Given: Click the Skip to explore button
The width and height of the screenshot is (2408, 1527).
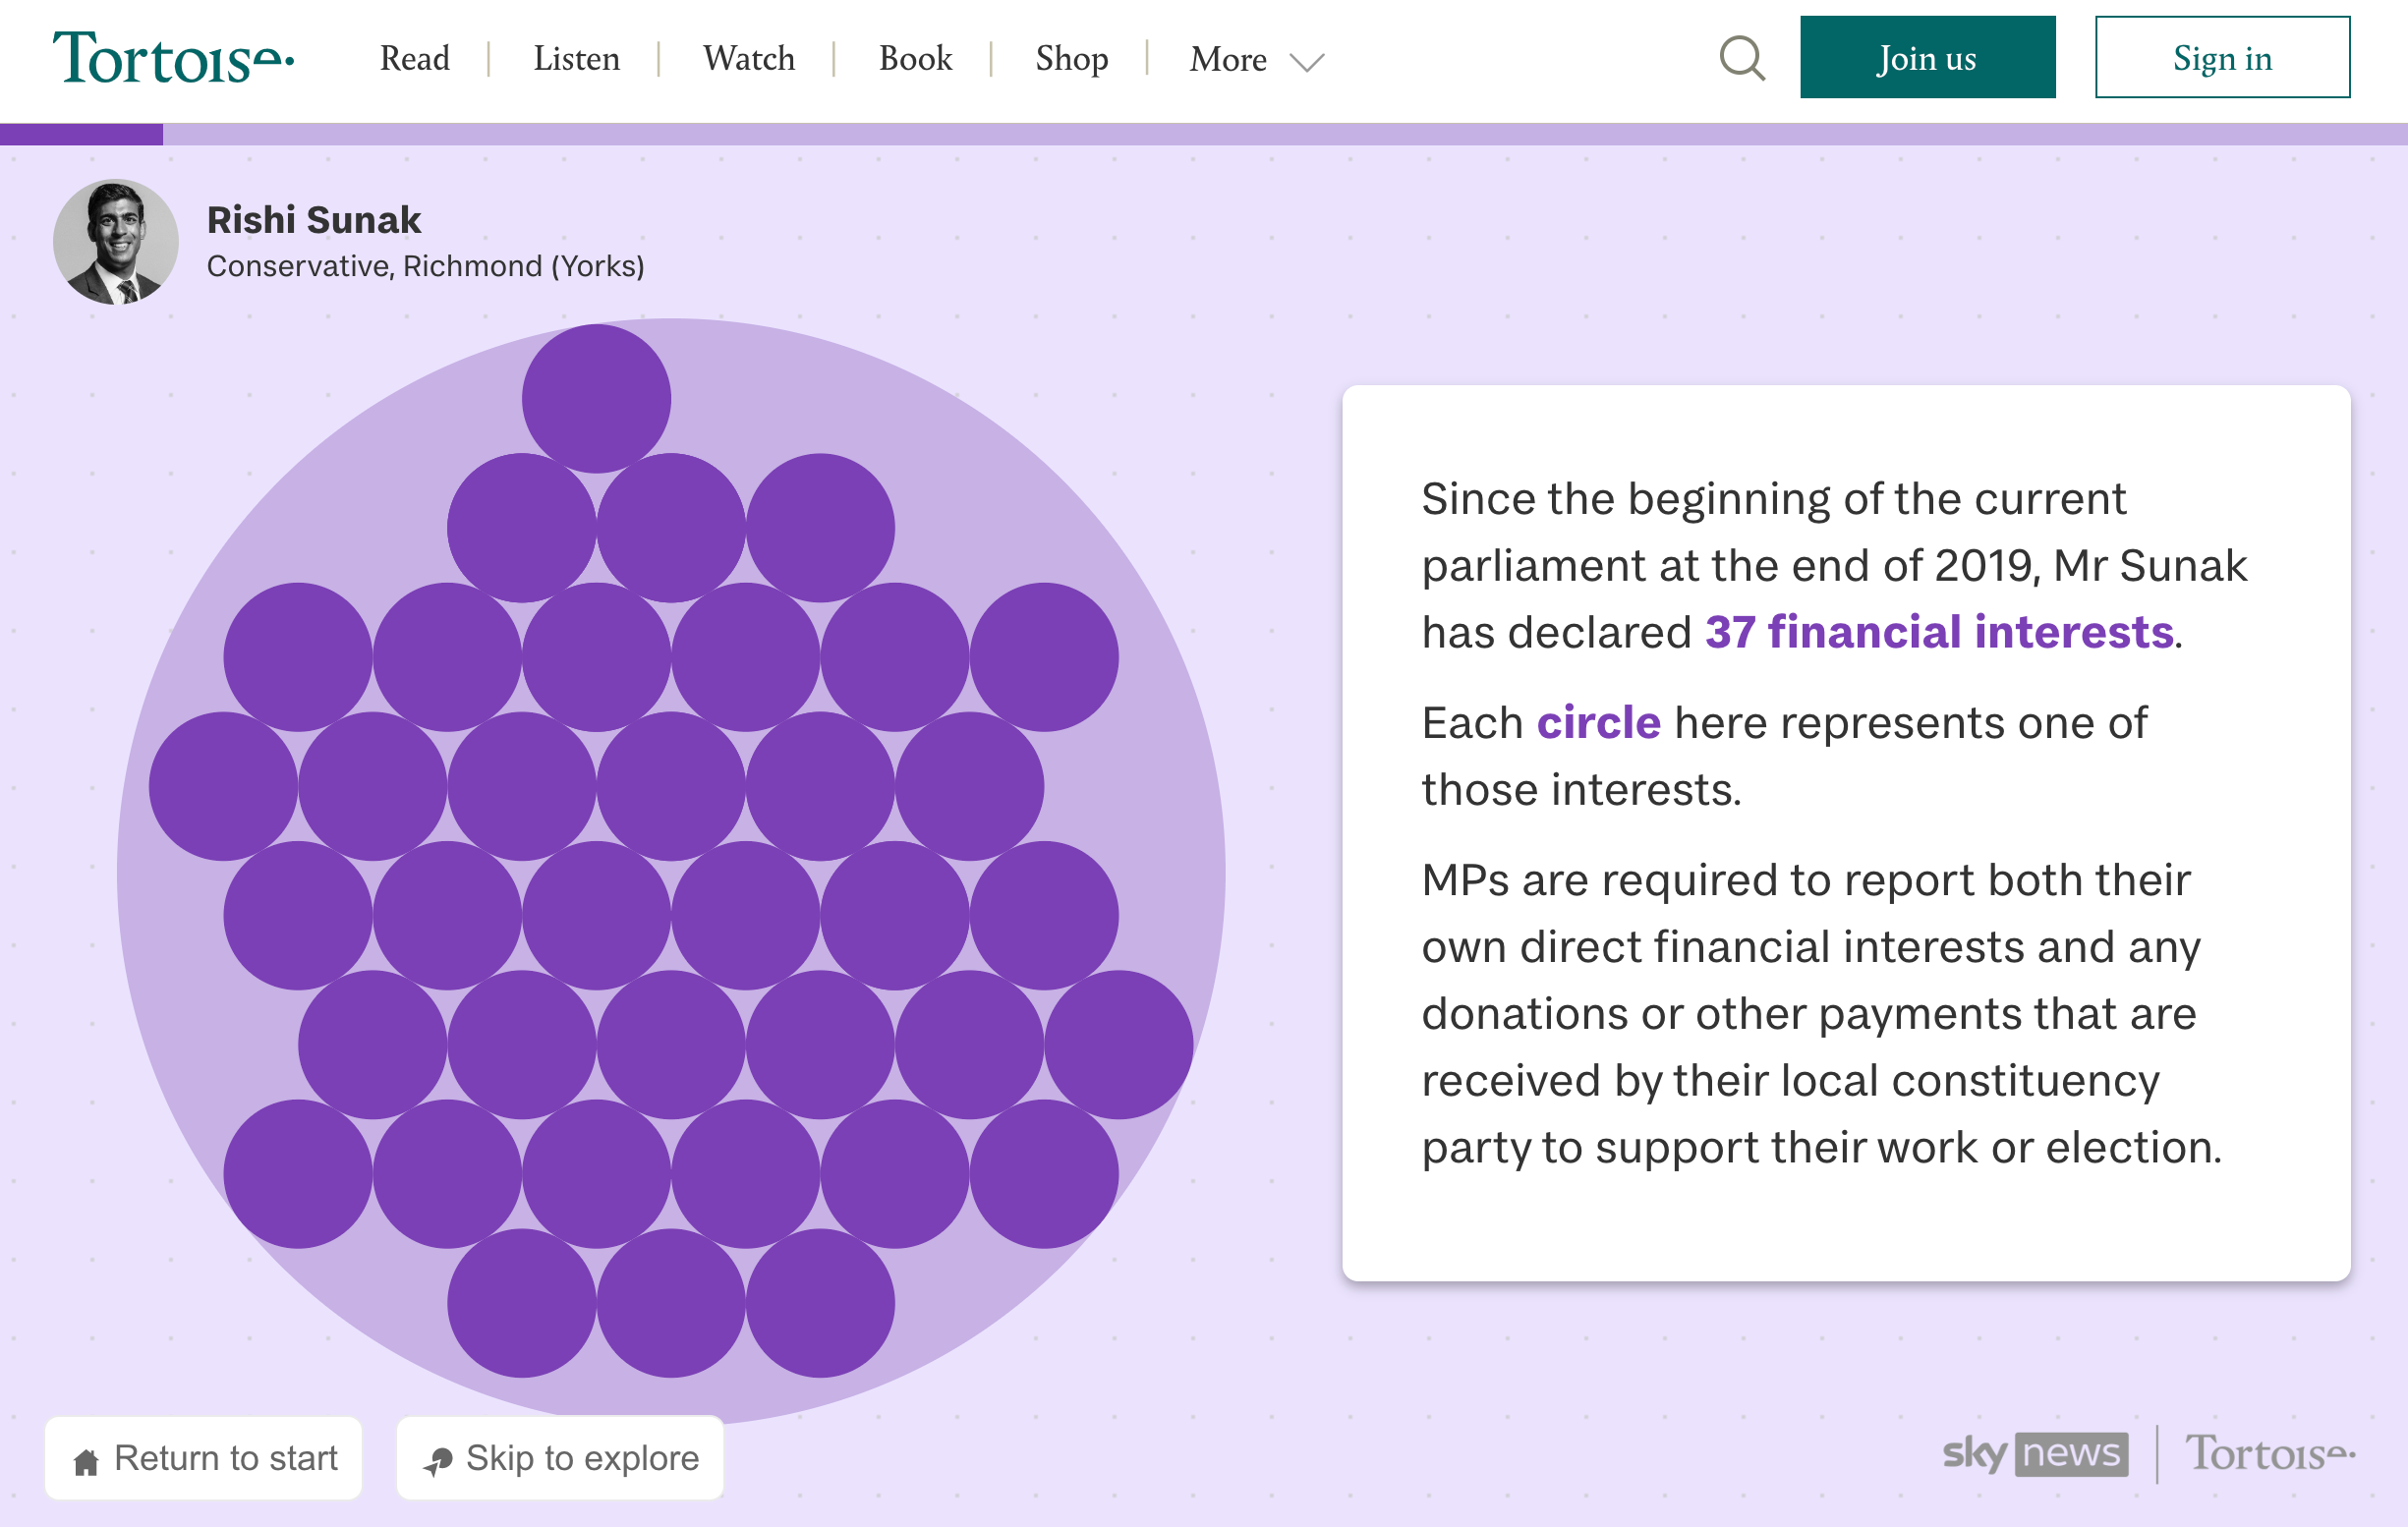Looking at the screenshot, I should pos(560,1458).
